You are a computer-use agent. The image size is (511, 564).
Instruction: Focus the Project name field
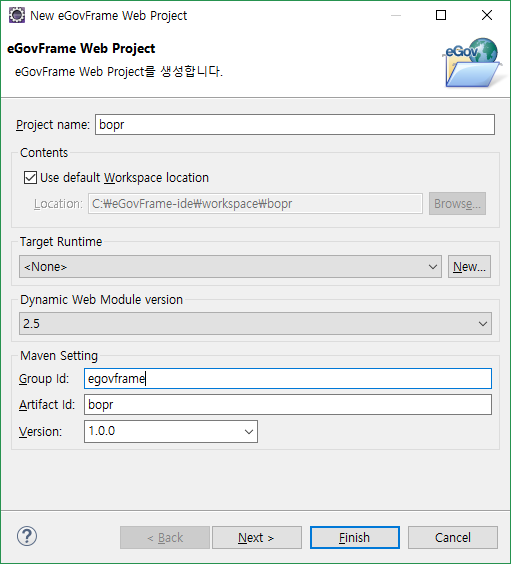point(295,124)
